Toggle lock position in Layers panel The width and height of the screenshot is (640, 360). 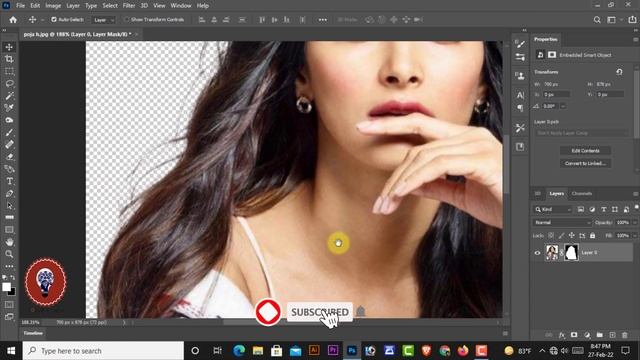pos(572,236)
